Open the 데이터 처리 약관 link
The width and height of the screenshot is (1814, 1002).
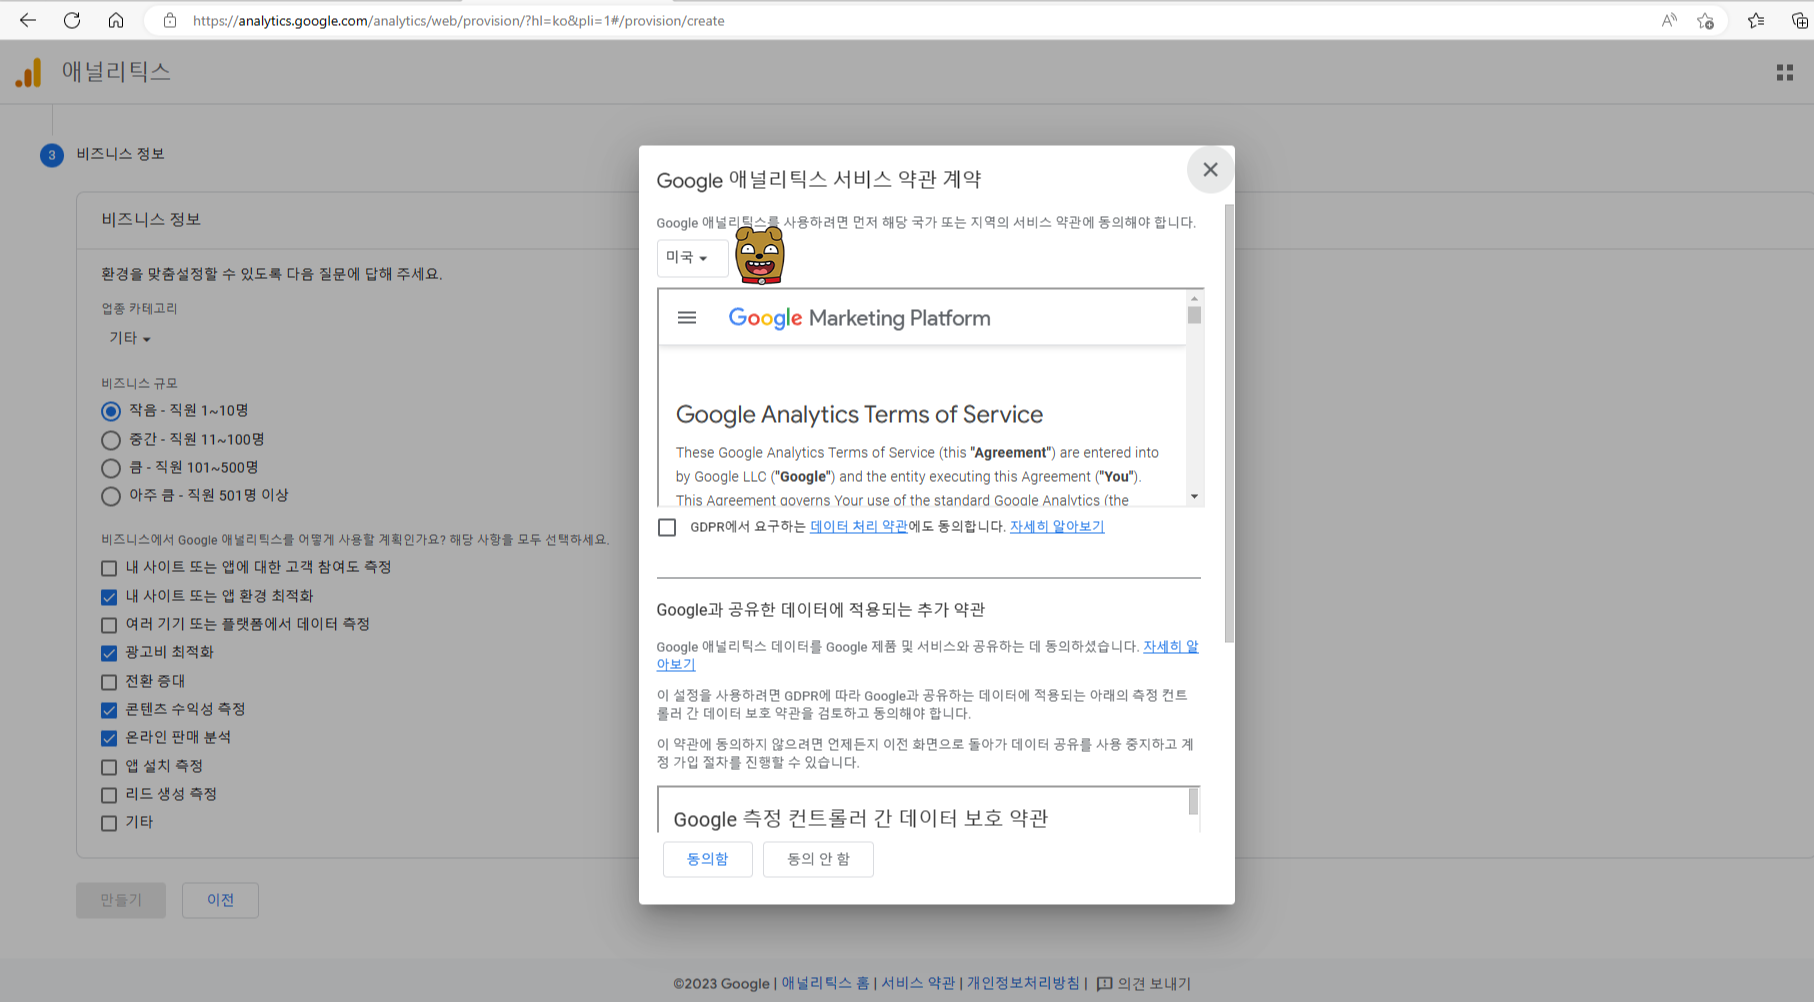click(859, 526)
